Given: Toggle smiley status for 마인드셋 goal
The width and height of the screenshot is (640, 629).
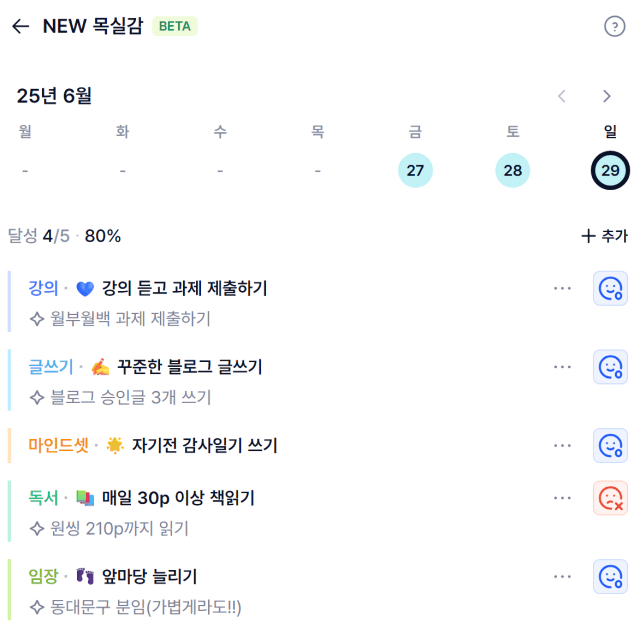Looking at the screenshot, I should pos(610,445).
